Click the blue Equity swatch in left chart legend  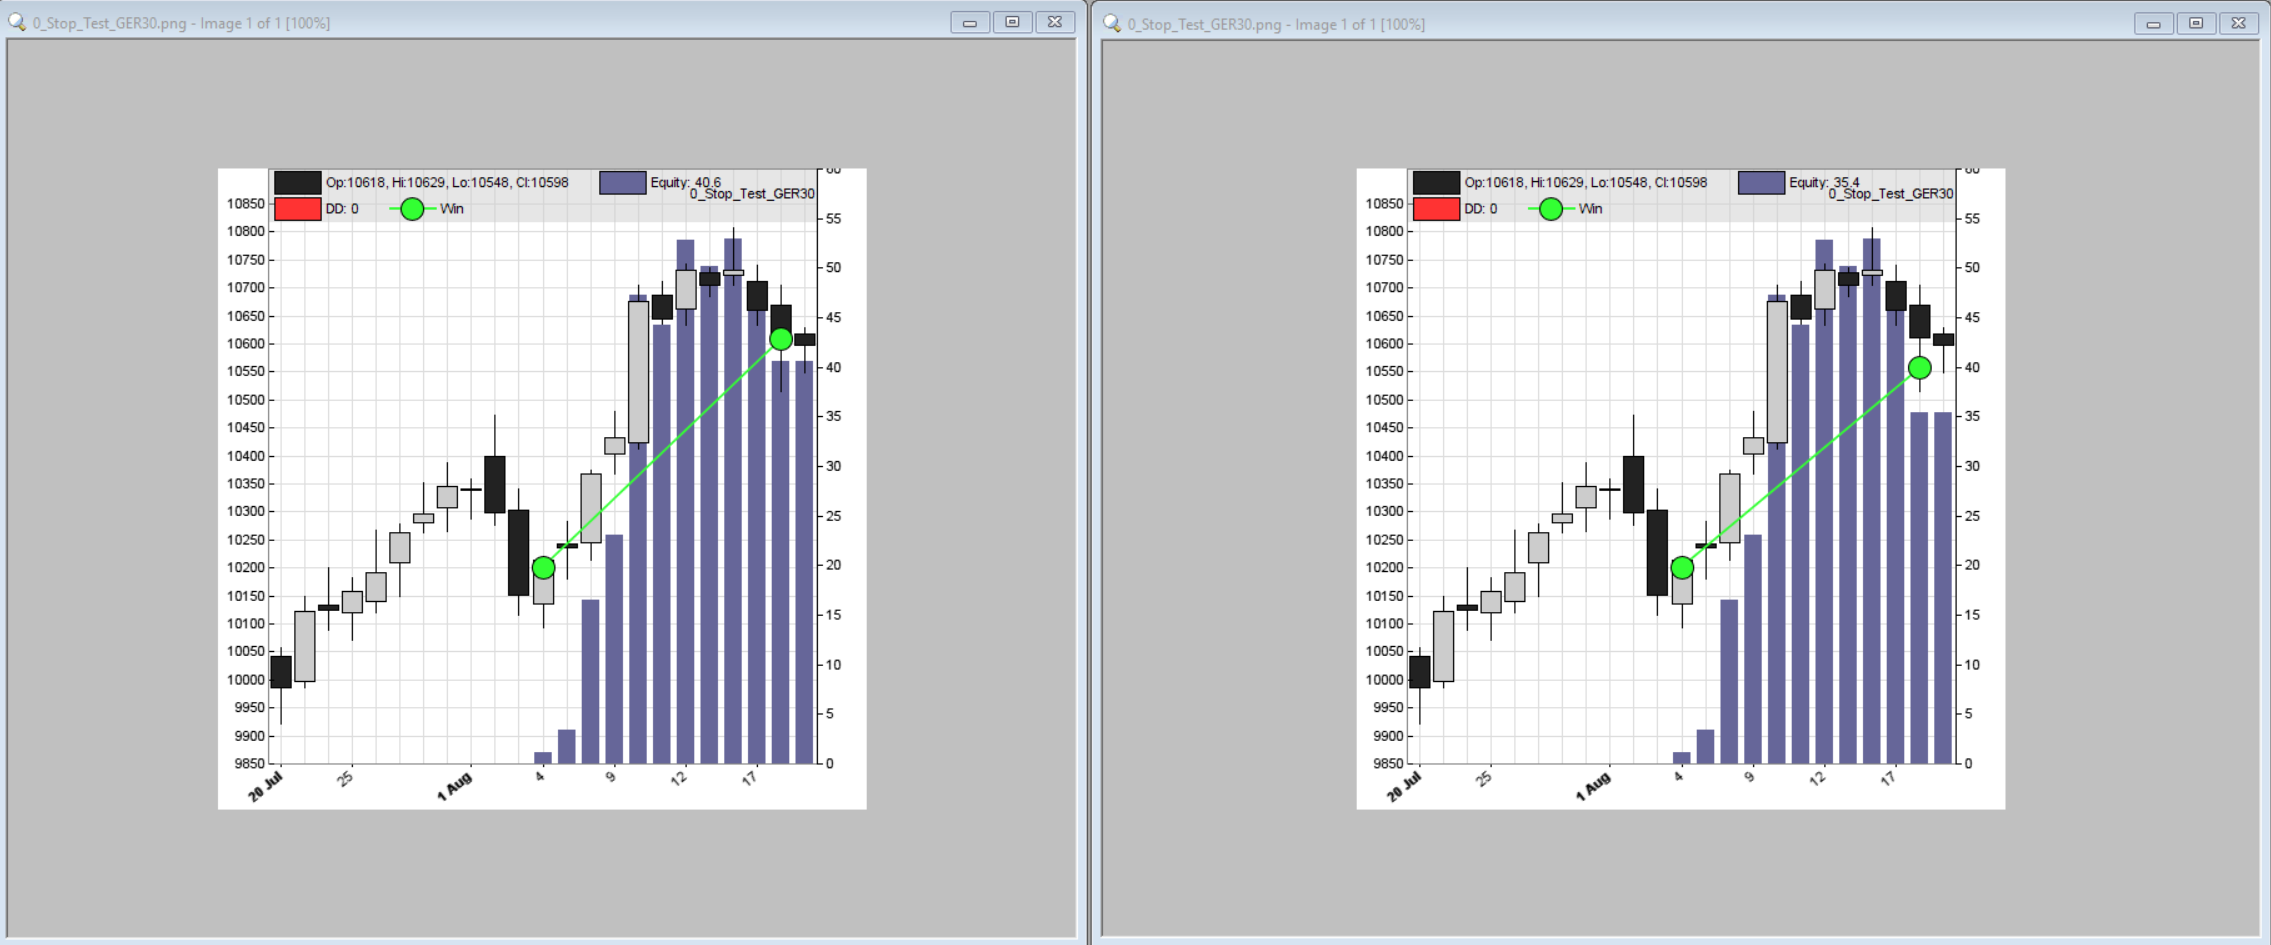click(622, 183)
